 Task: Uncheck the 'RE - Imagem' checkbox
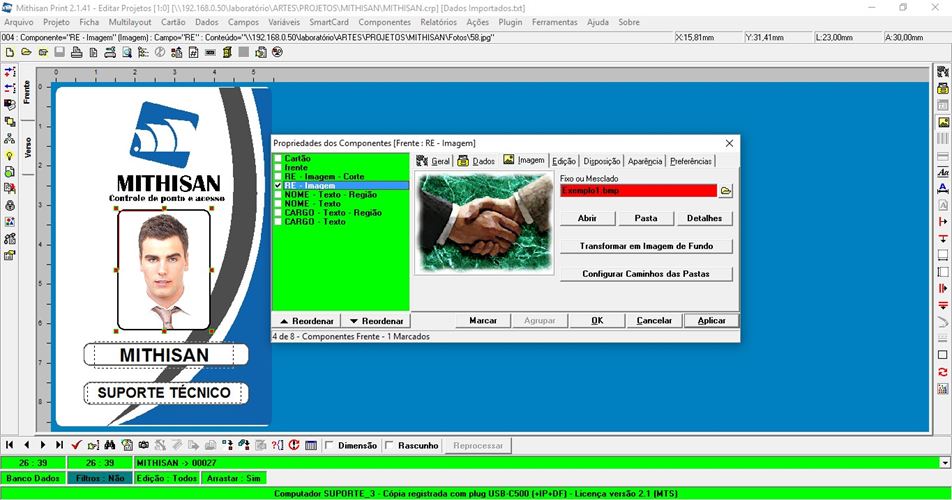pyautogui.click(x=278, y=186)
